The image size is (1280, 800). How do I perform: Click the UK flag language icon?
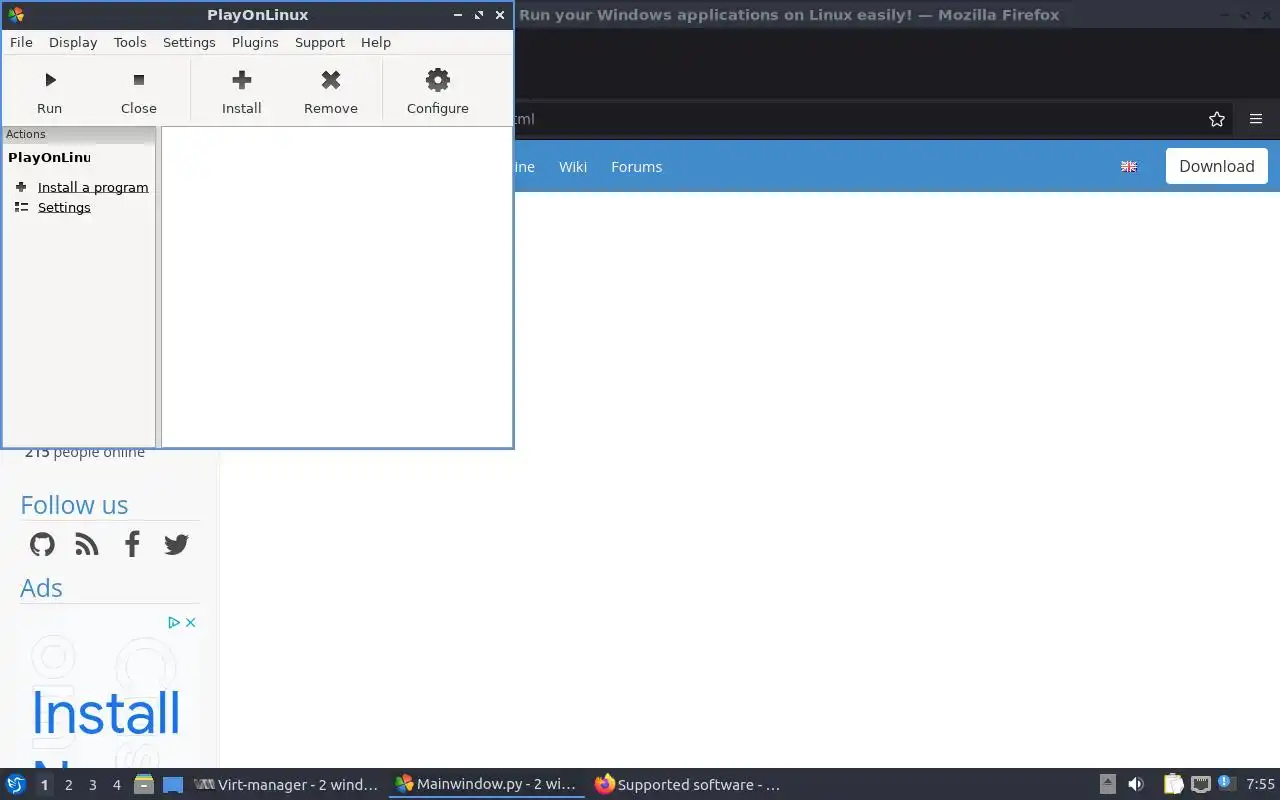point(1129,167)
